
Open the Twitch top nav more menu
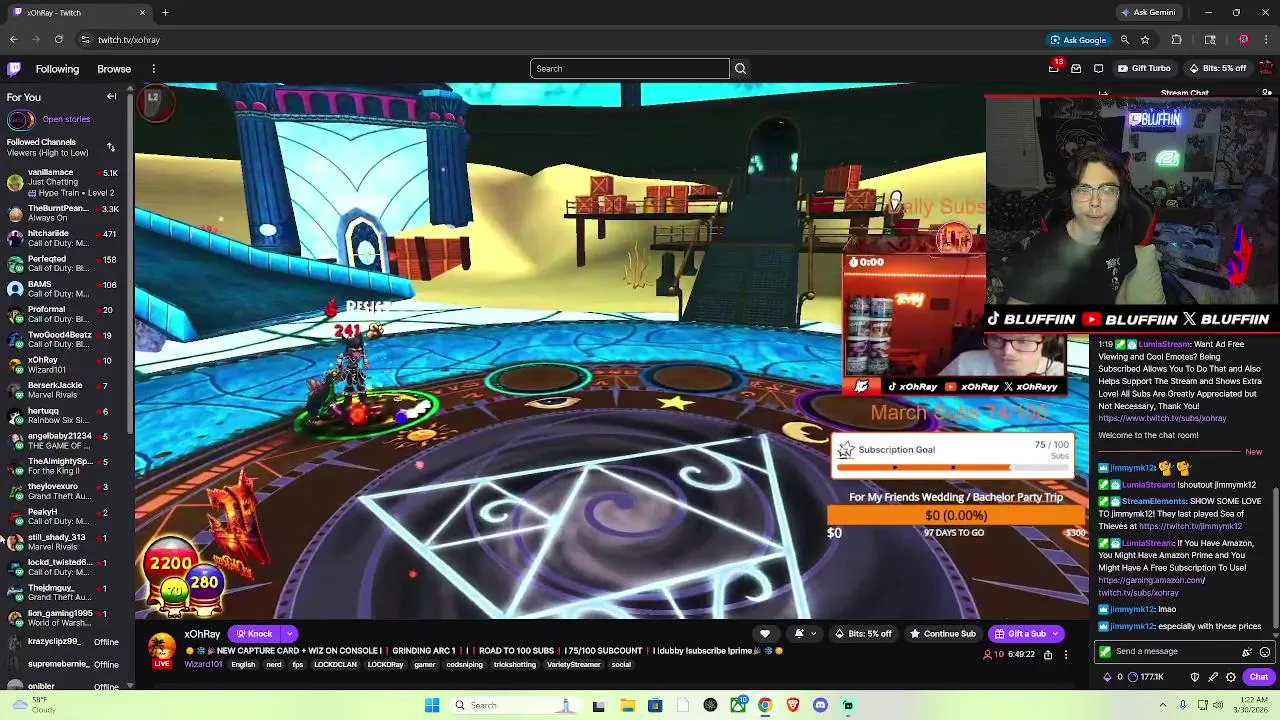tap(153, 69)
